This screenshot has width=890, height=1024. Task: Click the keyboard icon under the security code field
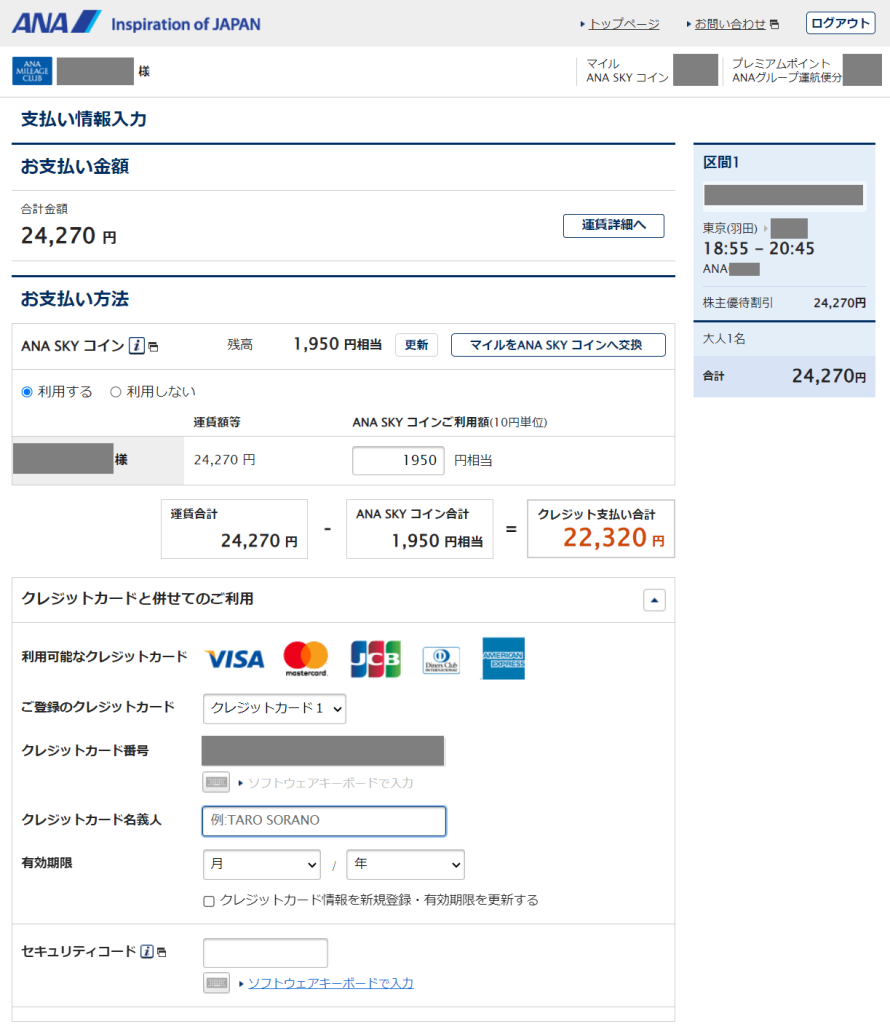click(216, 983)
